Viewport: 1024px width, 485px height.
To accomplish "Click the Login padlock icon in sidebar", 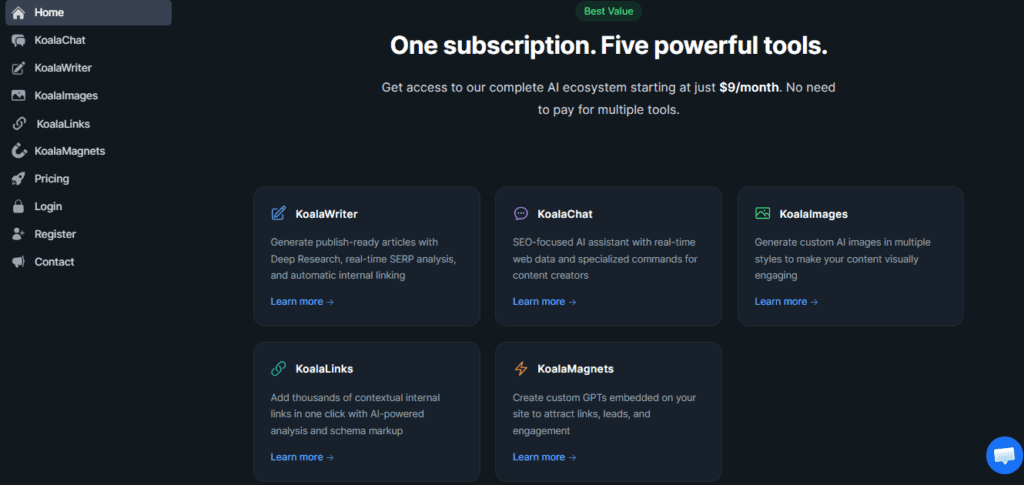I will (x=18, y=207).
